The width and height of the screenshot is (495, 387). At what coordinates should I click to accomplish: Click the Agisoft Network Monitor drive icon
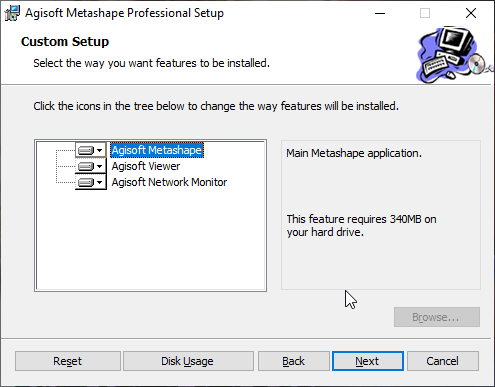(x=86, y=182)
